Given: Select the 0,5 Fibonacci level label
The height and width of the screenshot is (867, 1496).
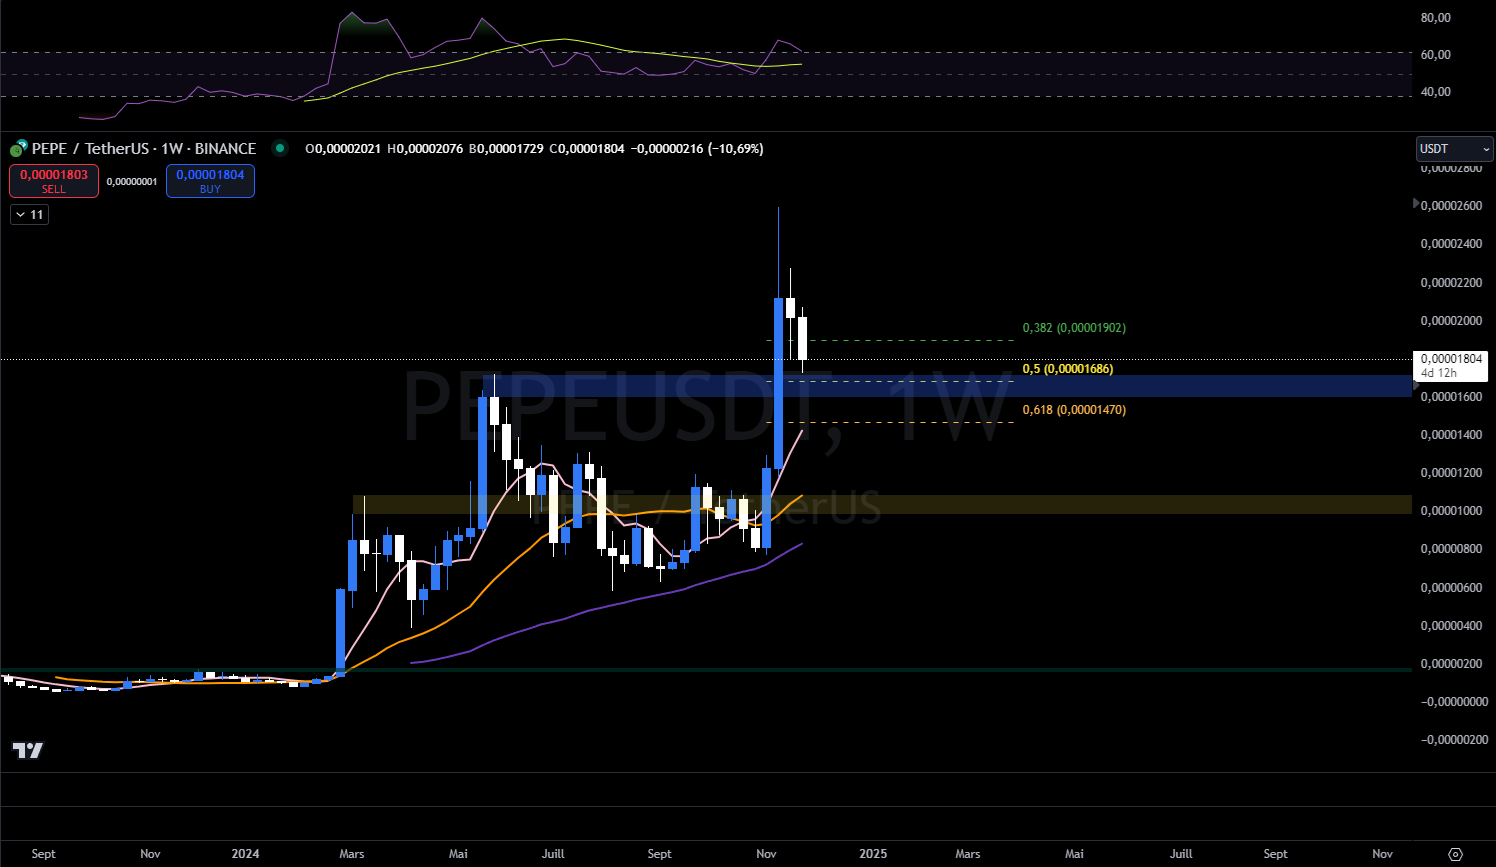Looking at the screenshot, I should coord(1067,369).
